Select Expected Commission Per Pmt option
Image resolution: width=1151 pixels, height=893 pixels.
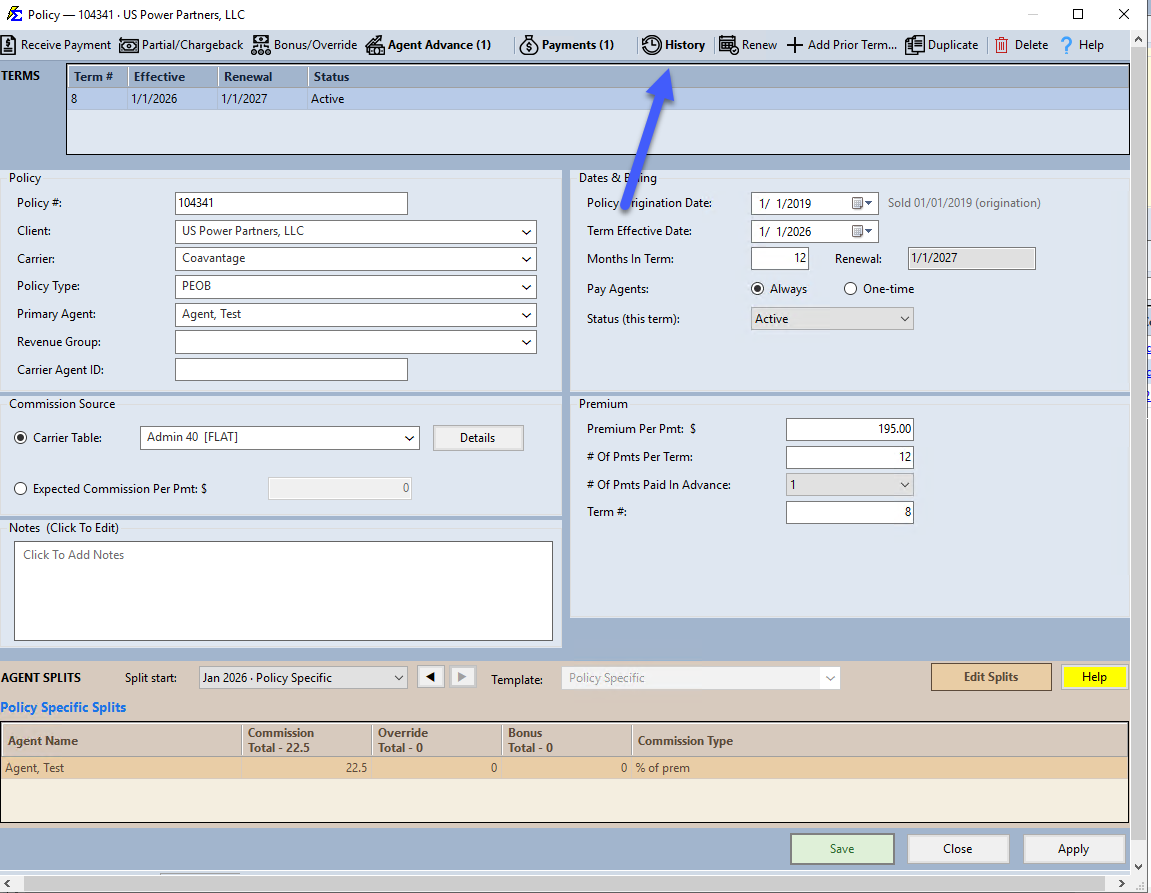[x=21, y=489]
